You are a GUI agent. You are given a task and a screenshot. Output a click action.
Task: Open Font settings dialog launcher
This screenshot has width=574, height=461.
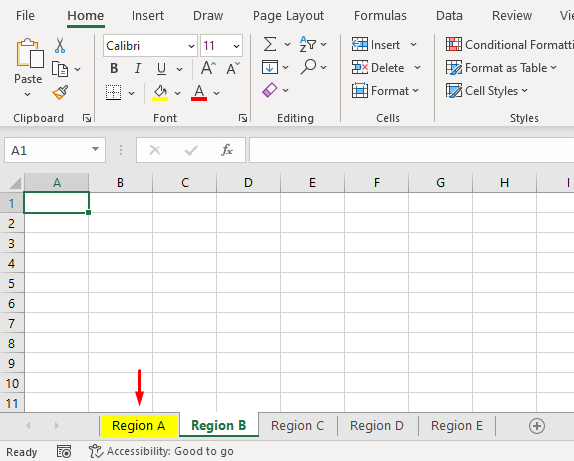tap(243, 118)
